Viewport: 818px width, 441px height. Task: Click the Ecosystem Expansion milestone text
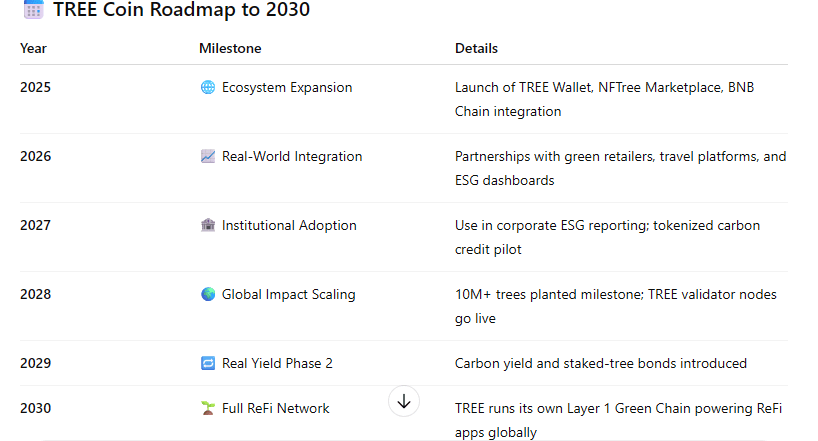tap(287, 88)
